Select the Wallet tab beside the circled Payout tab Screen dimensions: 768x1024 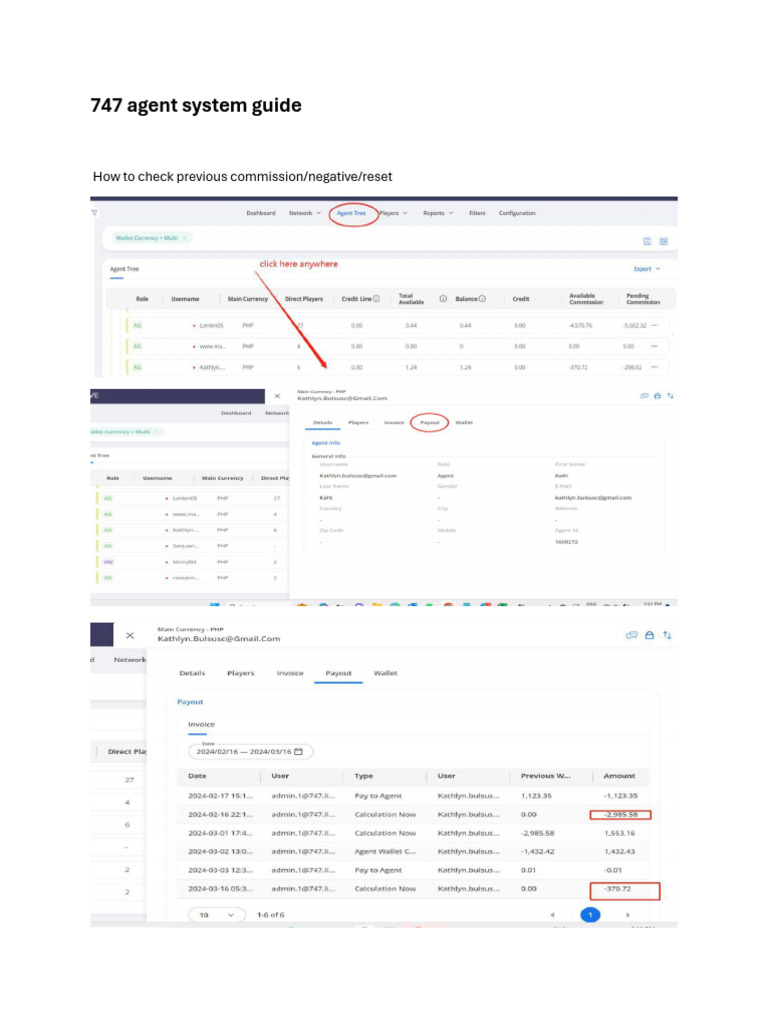(464, 423)
